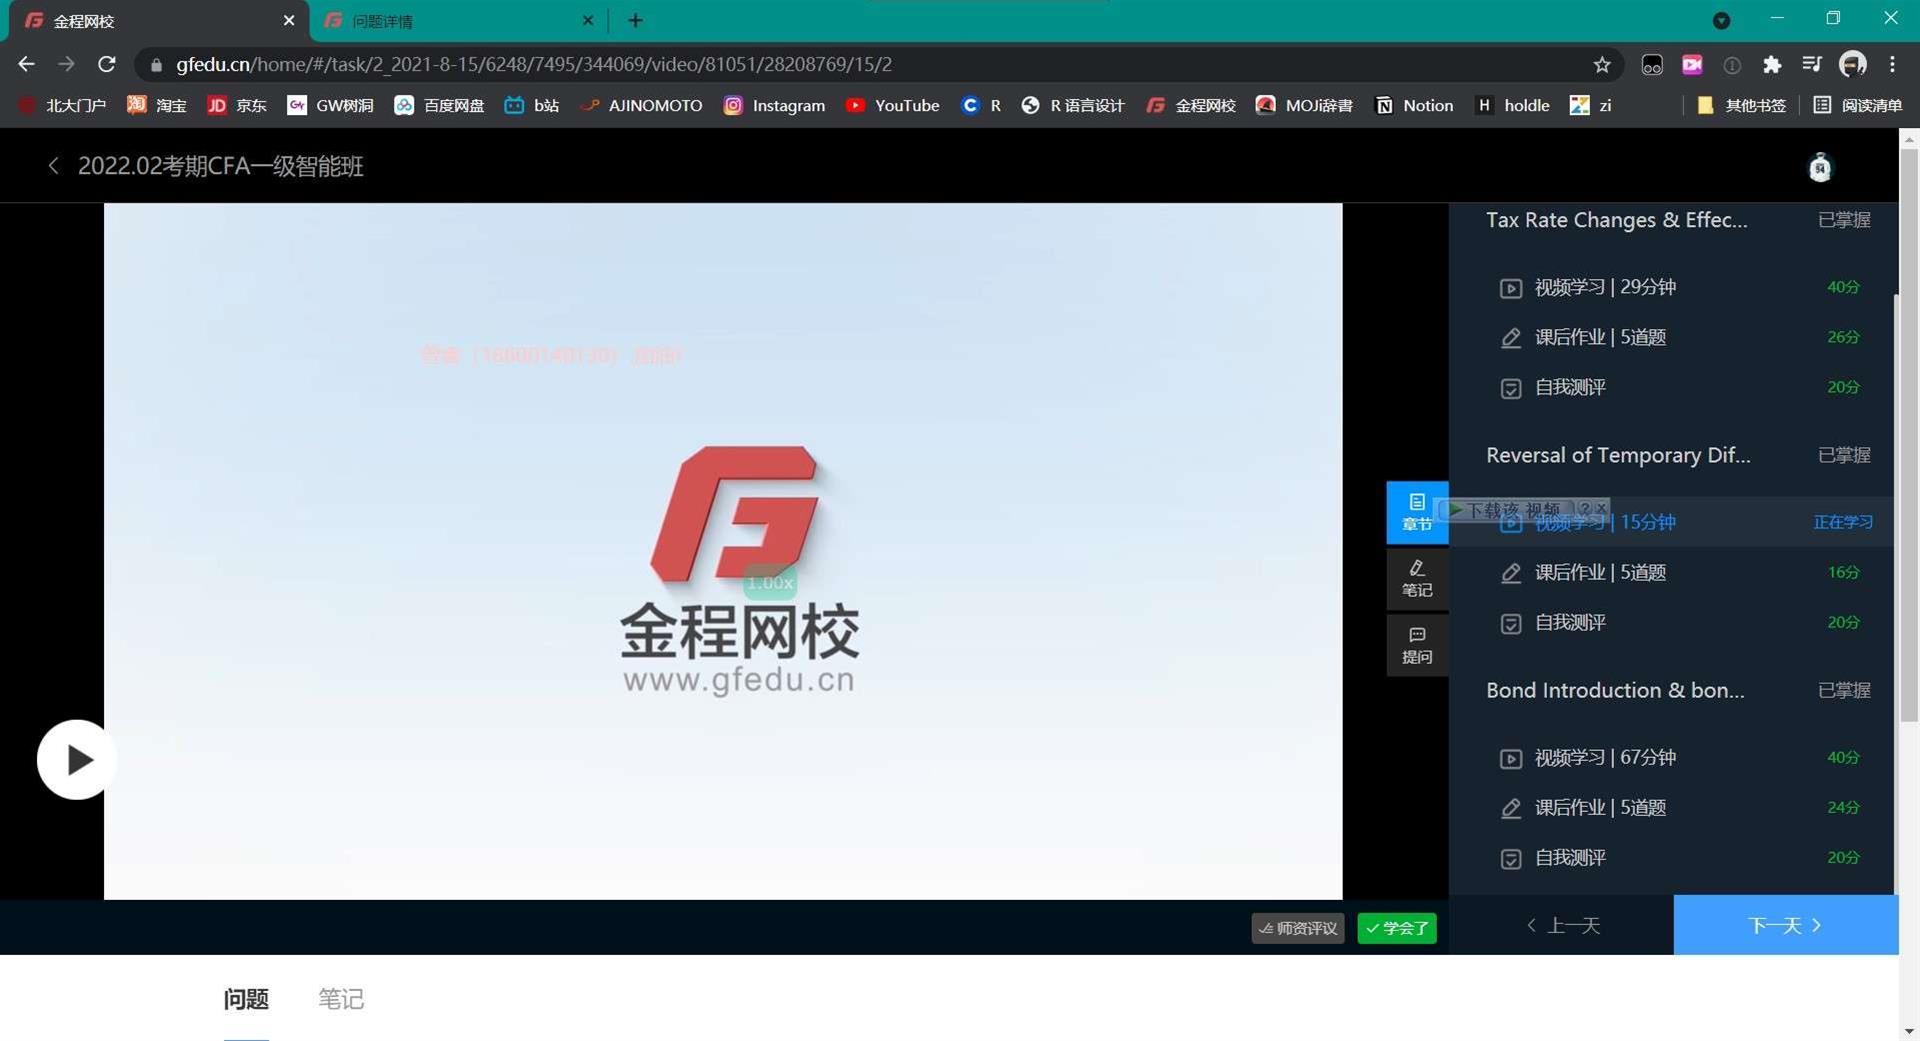Reload the page
This screenshot has height=1041, width=1920.
[x=107, y=65]
